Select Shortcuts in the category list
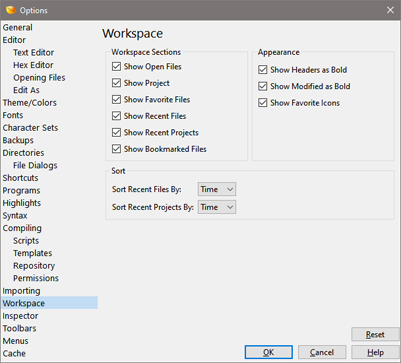401x363 pixels. point(20,178)
